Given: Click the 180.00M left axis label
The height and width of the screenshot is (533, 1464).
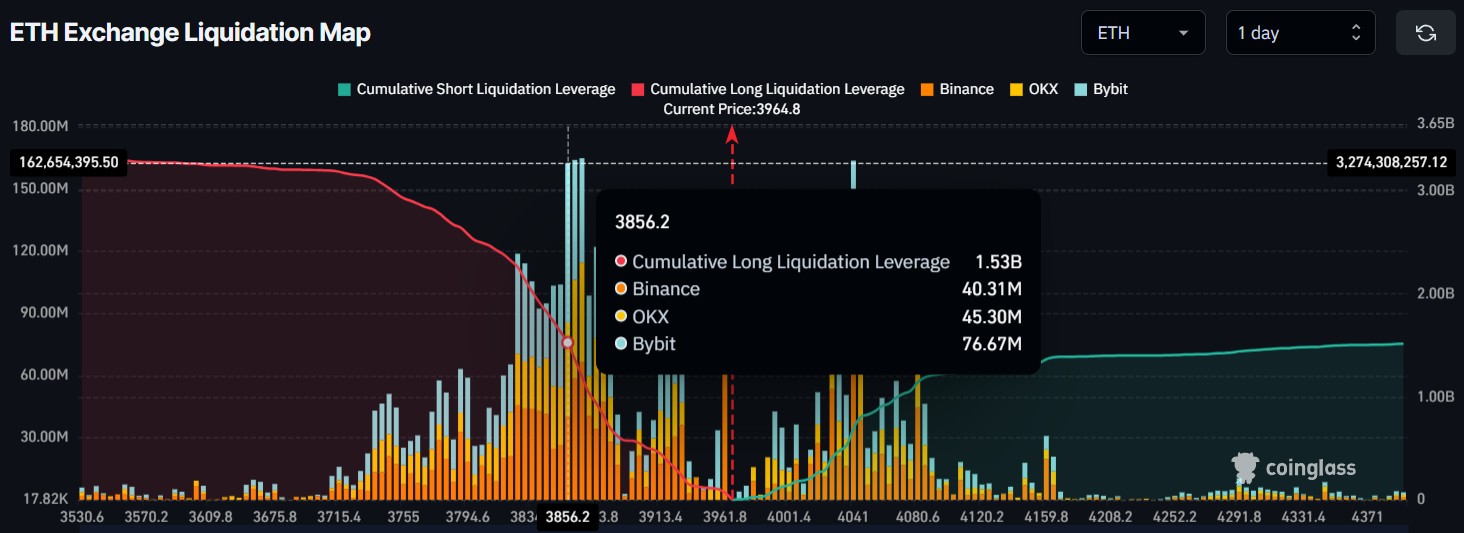Looking at the screenshot, I should (x=40, y=126).
